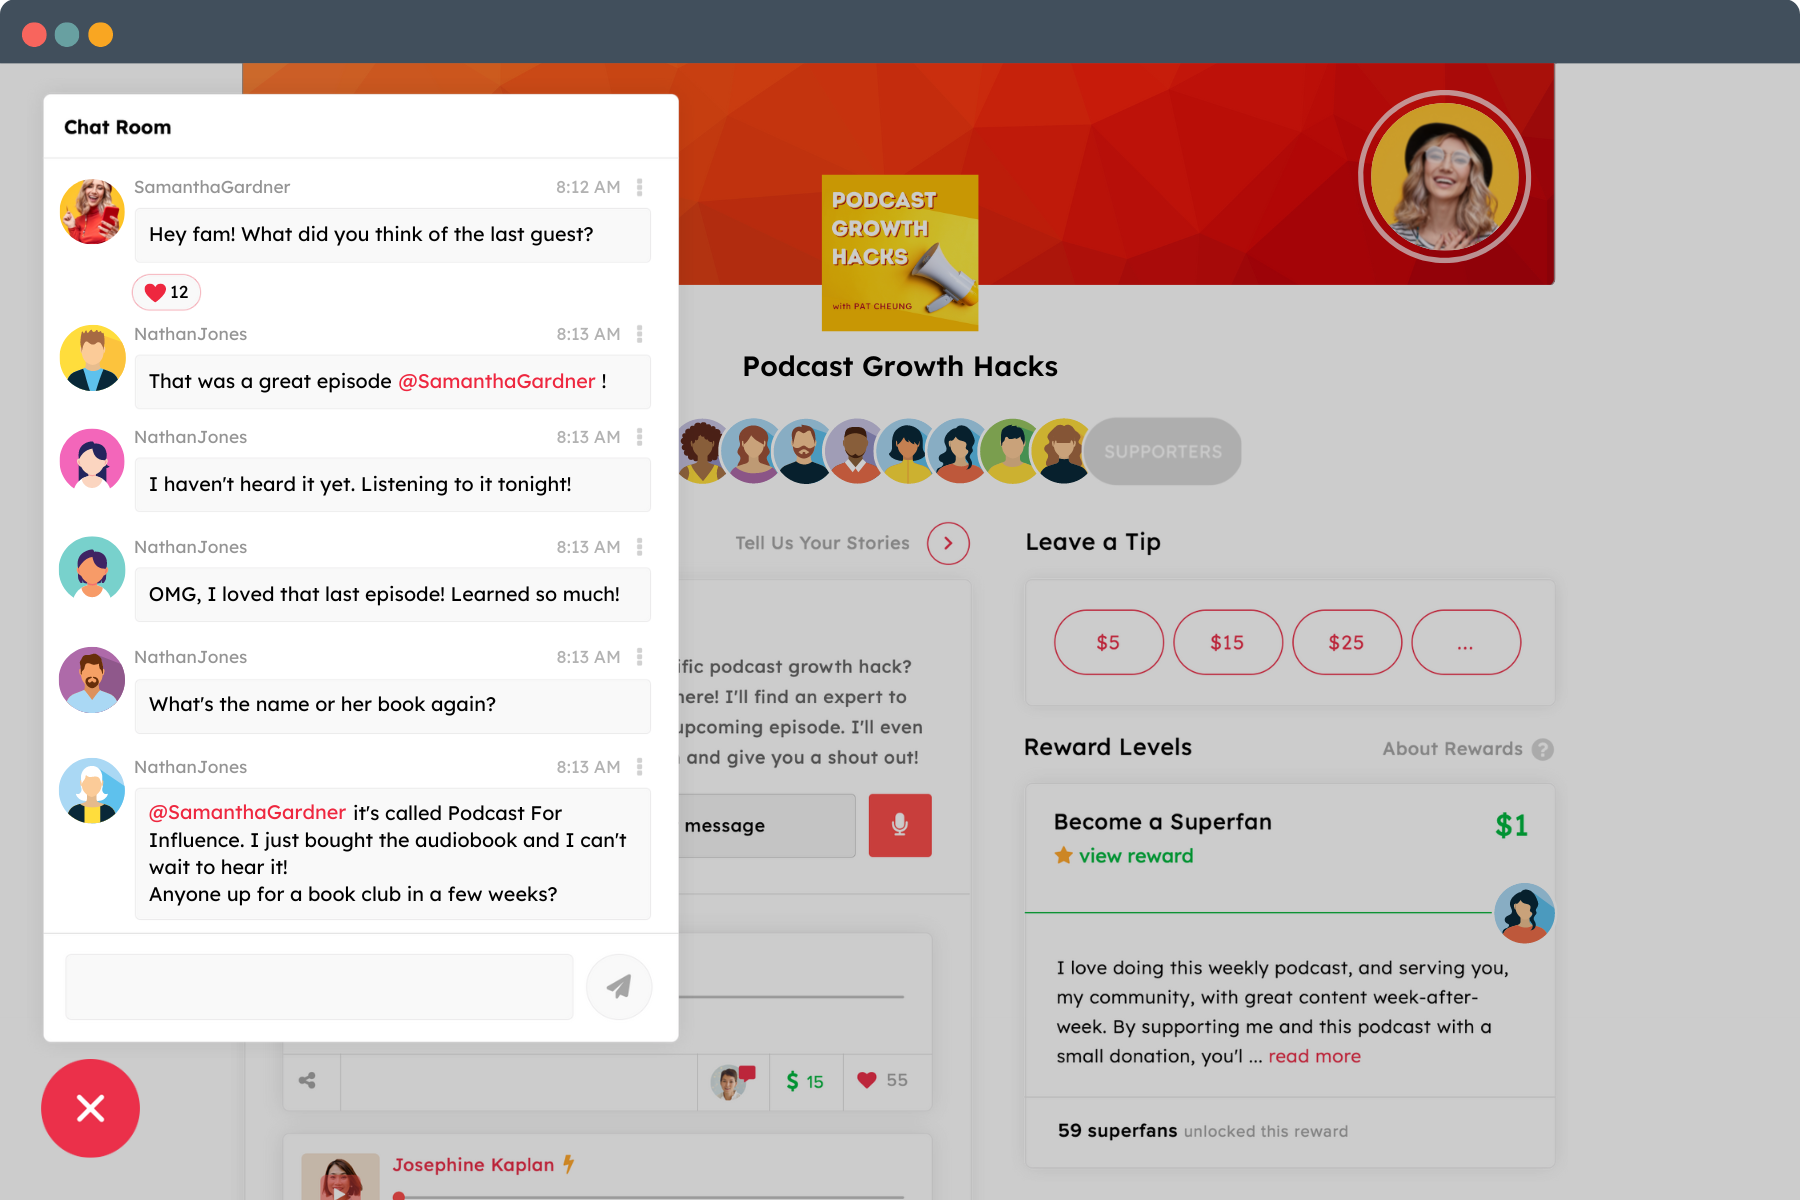
Task: Click the red microphone record button
Action: [x=899, y=825]
